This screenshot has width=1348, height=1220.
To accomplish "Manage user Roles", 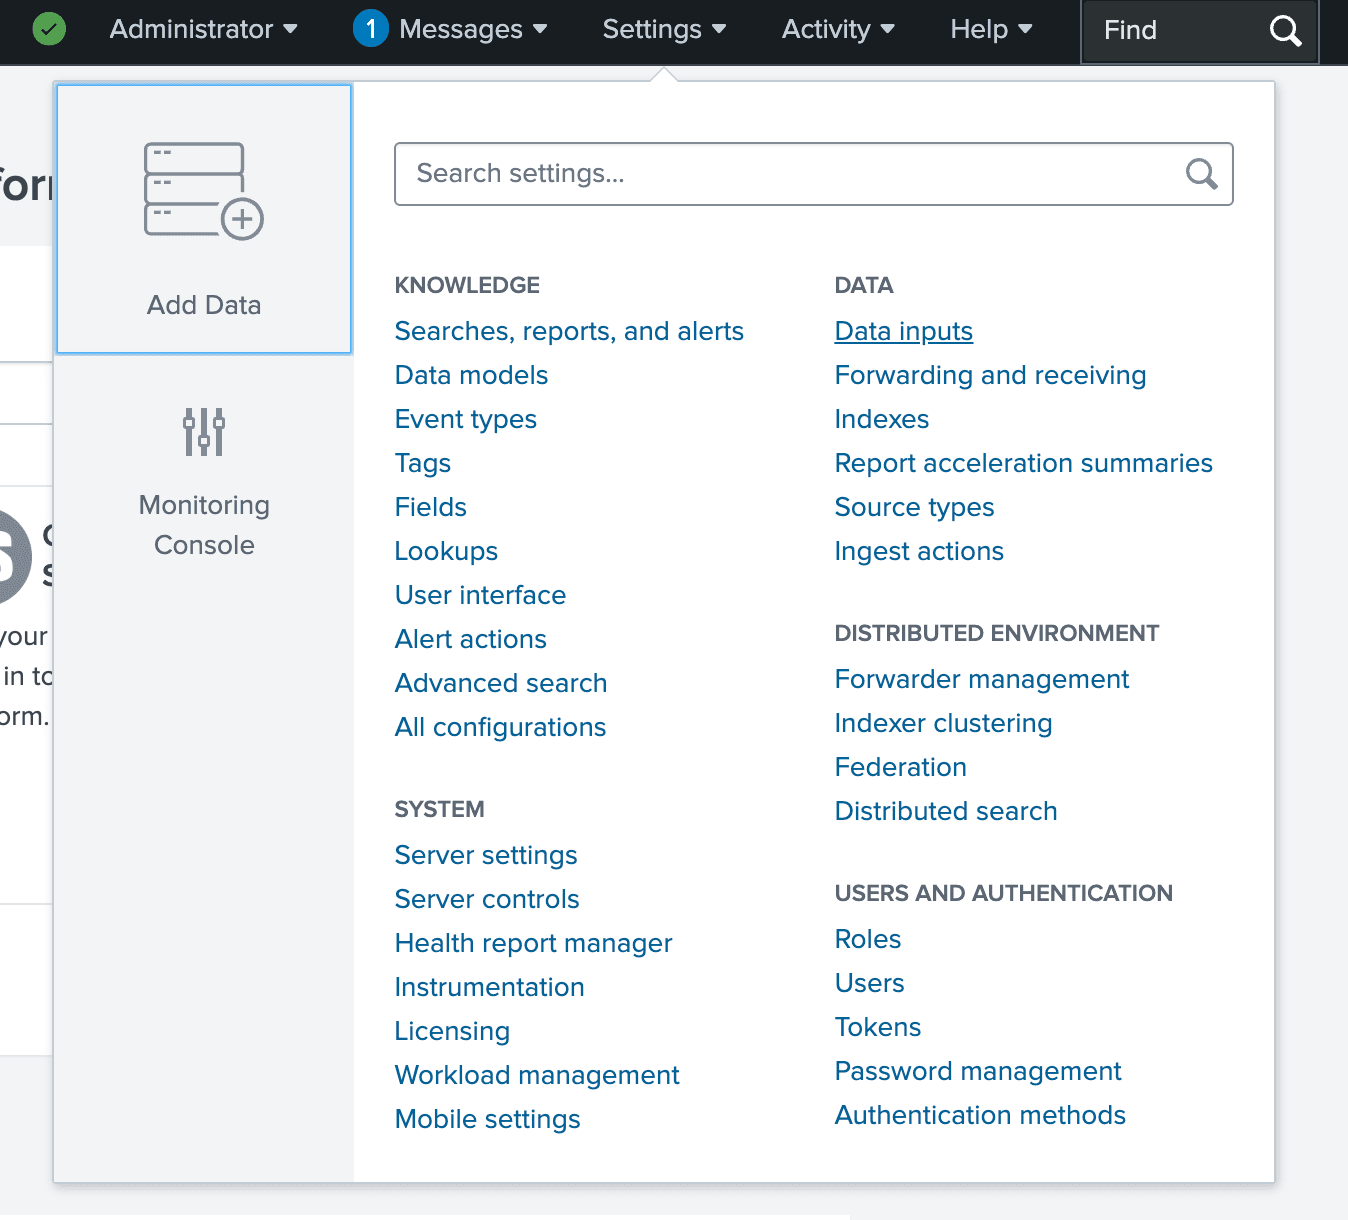I will pos(867,939).
